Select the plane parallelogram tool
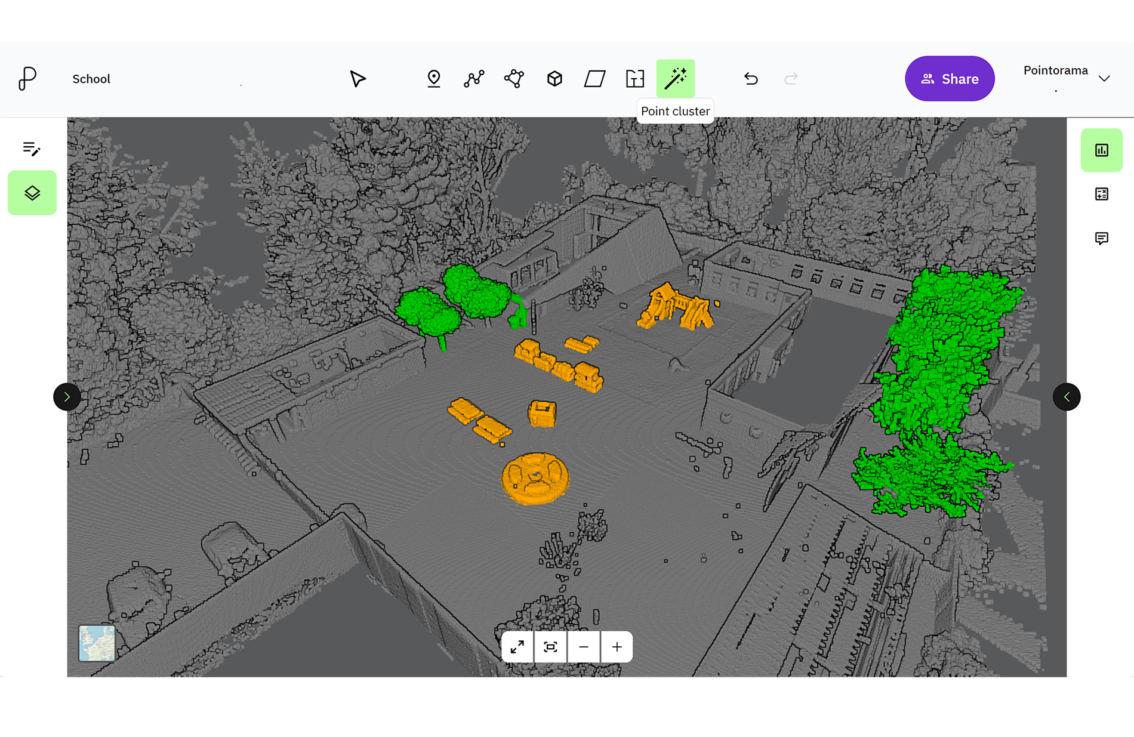The width and height of the screenshot is (1134, 737). pos(595,79)
